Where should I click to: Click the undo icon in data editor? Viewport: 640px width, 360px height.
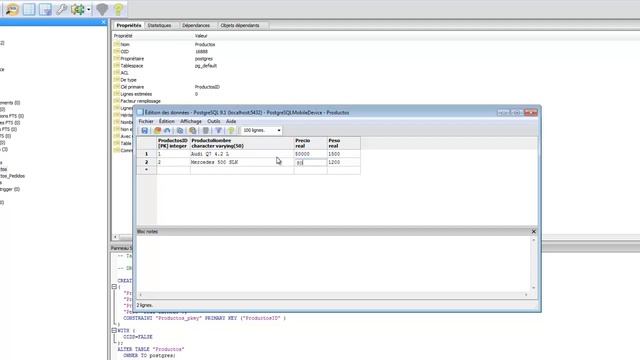pos(167,131)
